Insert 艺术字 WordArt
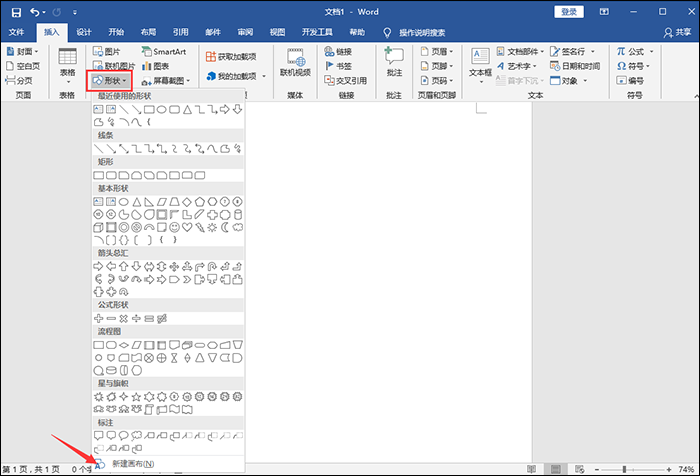The width and height of the screenshot is (700, 476). click(x=517, y=66)
